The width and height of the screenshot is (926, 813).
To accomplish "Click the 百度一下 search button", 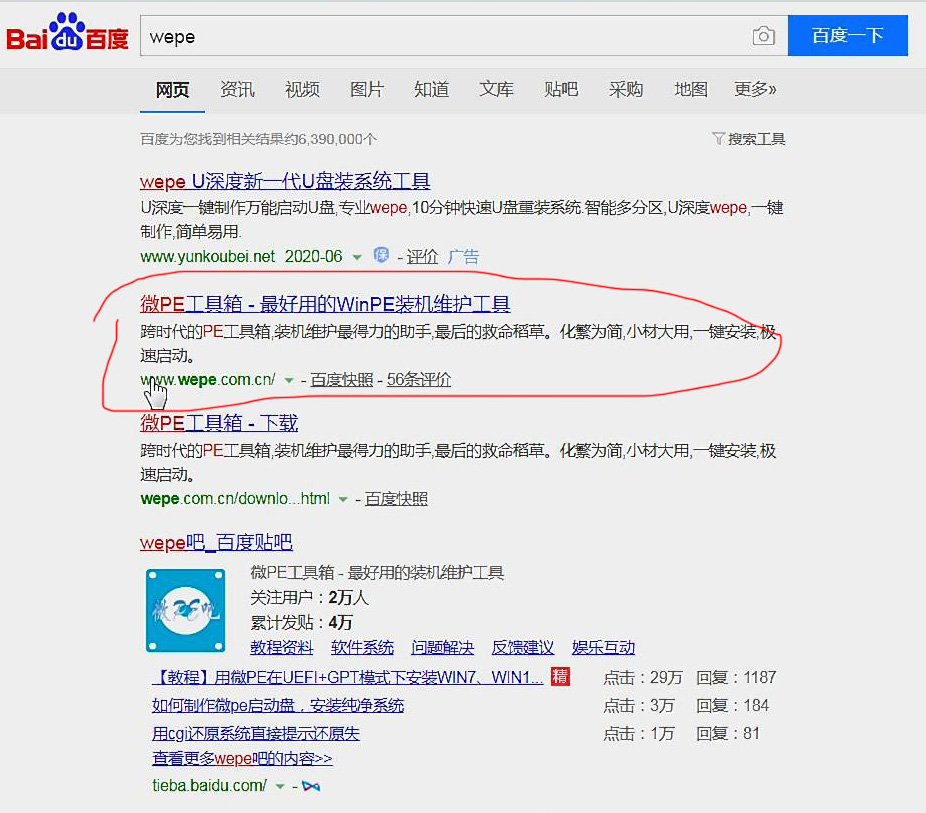I will tap(847, 35).
